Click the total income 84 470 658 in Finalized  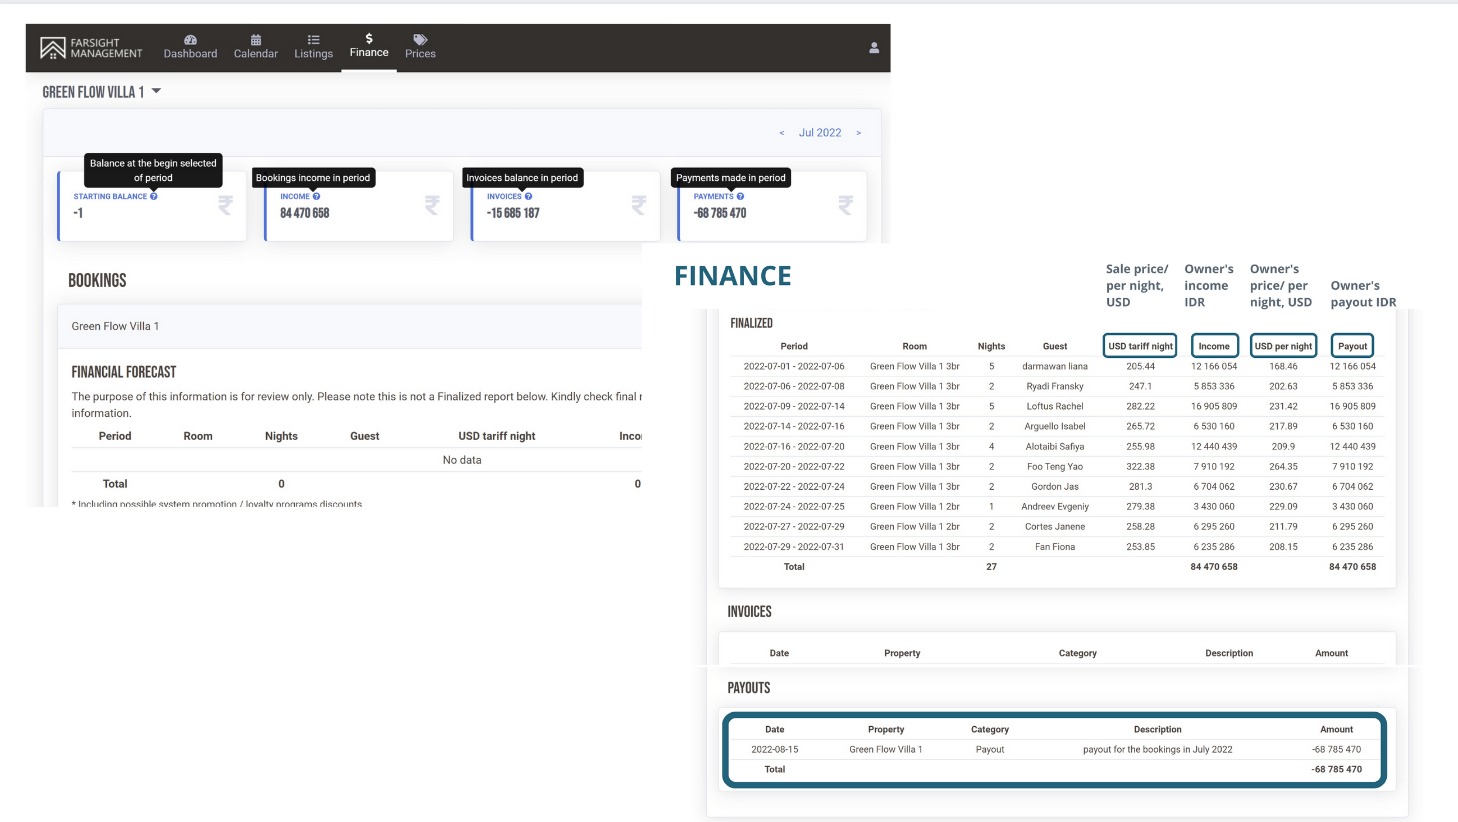pyautogui.click(x=1214, y=567)
